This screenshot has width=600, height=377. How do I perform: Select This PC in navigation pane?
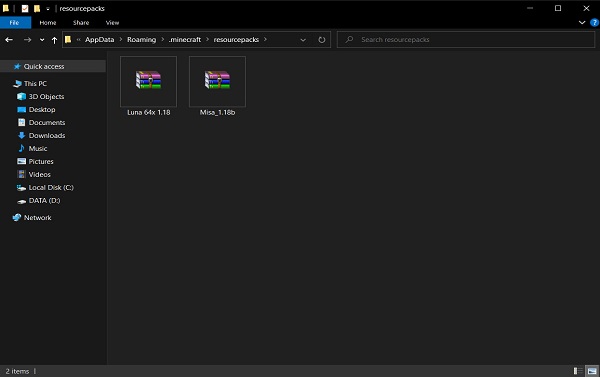point(35,83)
